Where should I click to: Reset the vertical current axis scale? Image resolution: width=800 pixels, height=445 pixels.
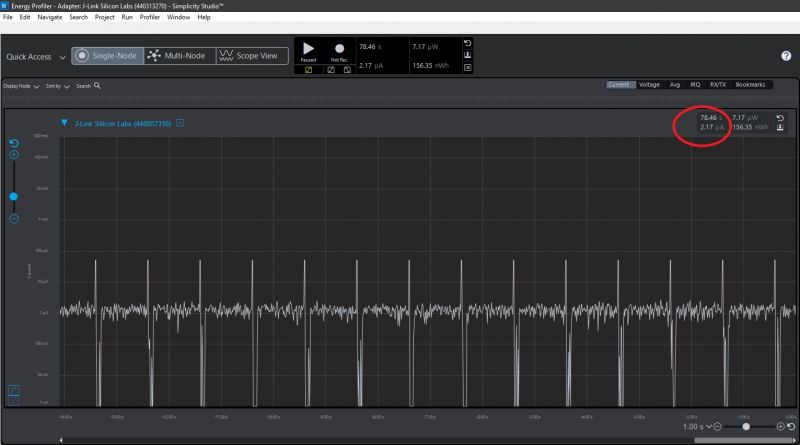[14, 143]
